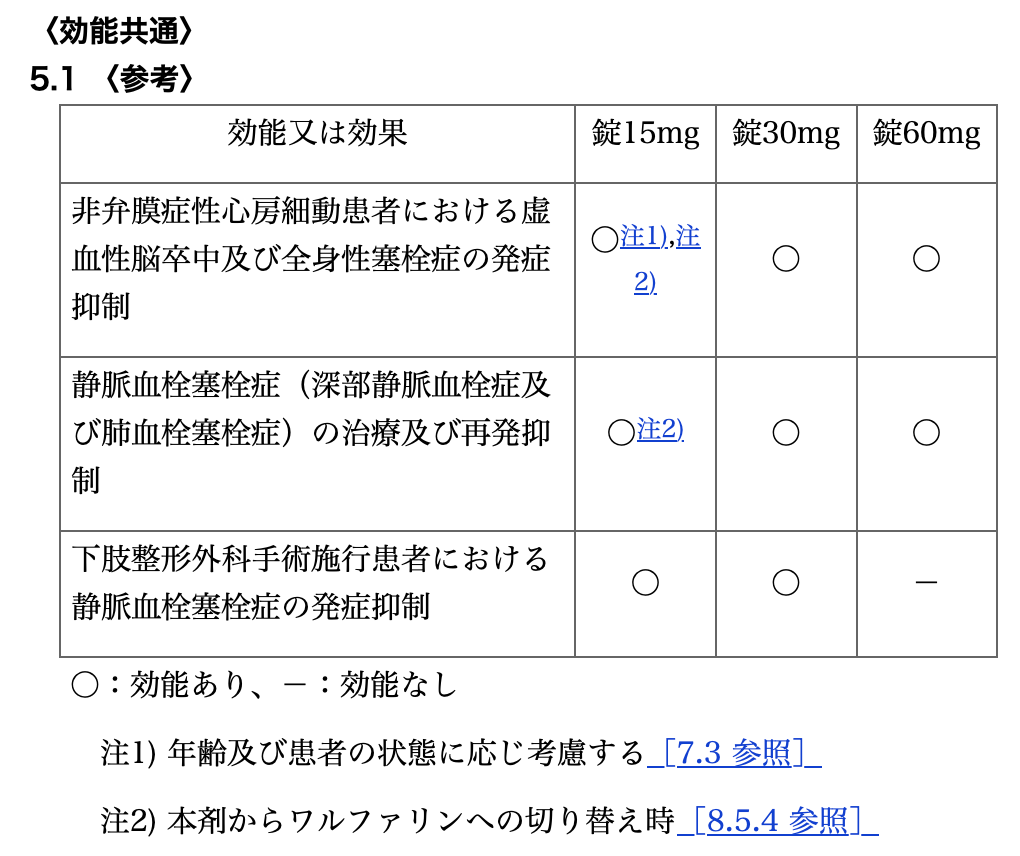
Task: Open the [8.5.4 参照] reference link
Action: pyautogui.click(x=777, y=821)
